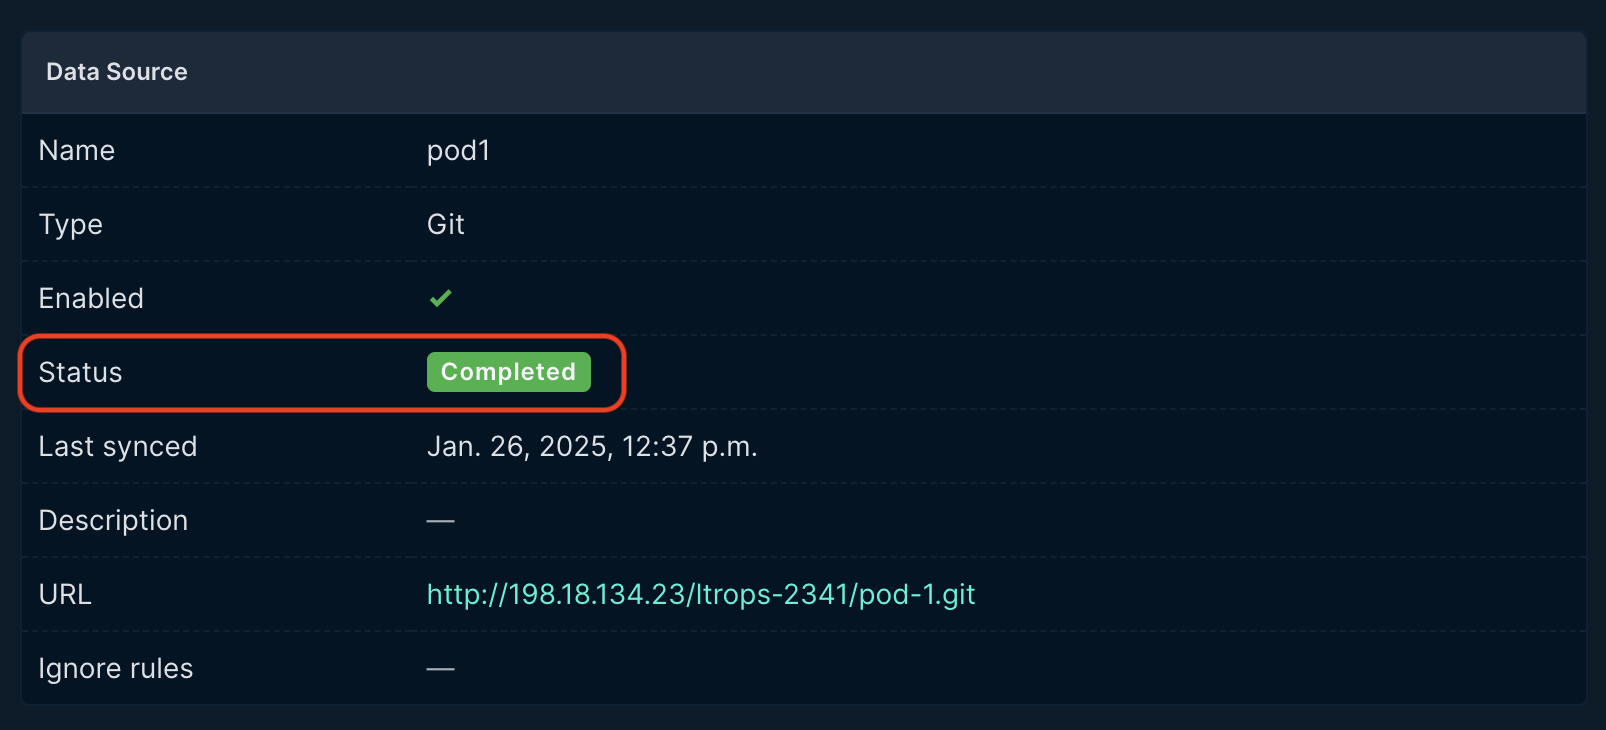Click the green Enabled checkmark icon

[x=440, y=298]
